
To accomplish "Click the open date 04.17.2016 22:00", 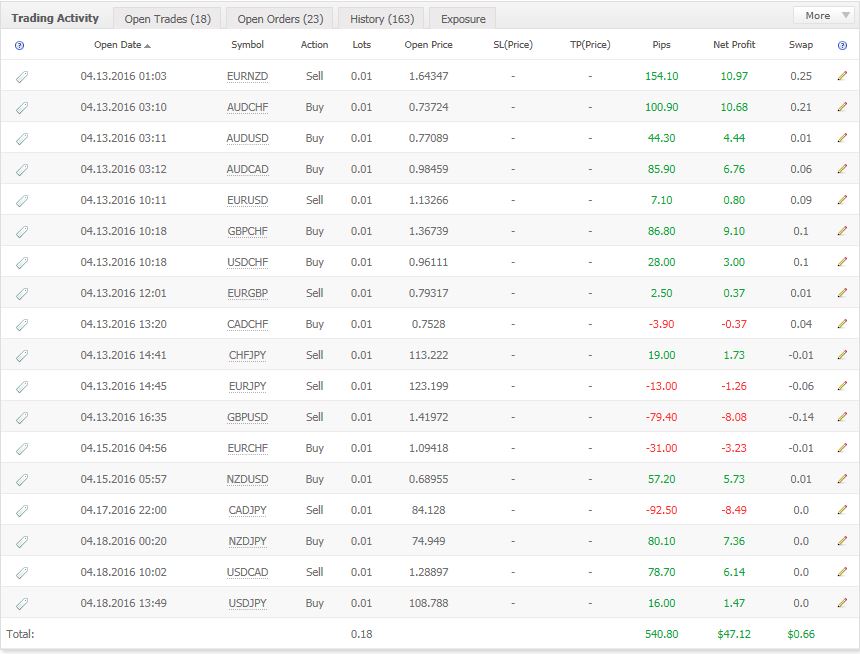I will [123, 510].
